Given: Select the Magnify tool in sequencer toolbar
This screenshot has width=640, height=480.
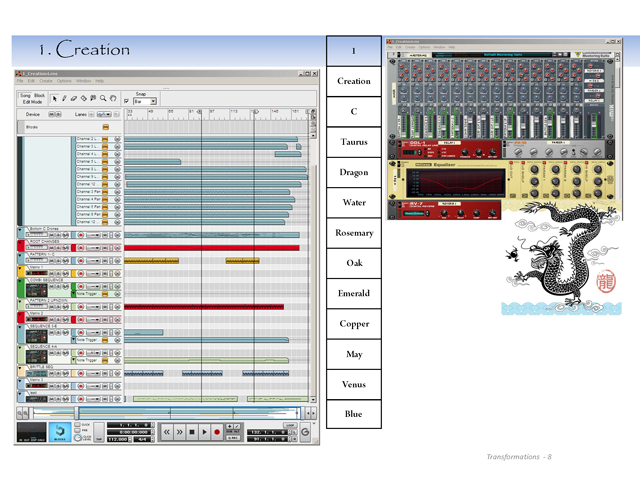Looking at the screenshot, I should (x=103, y=98).
